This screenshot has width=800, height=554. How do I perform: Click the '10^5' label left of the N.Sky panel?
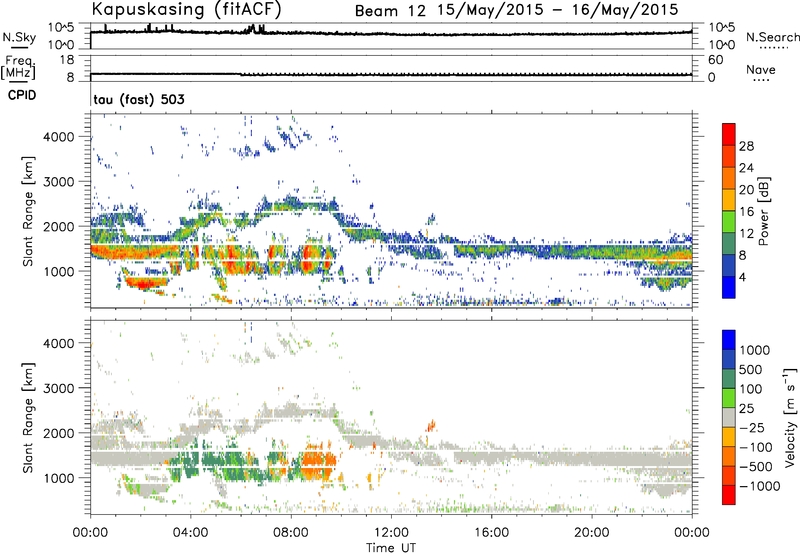61,28
